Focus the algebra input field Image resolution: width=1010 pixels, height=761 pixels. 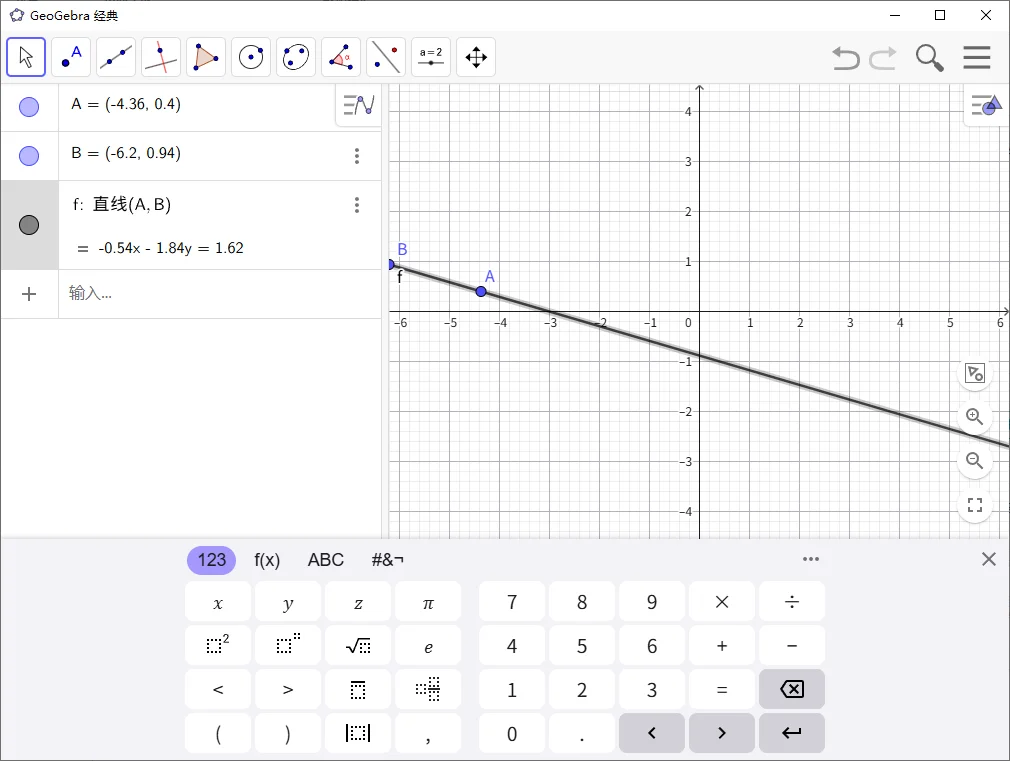(x=219, y=294)
